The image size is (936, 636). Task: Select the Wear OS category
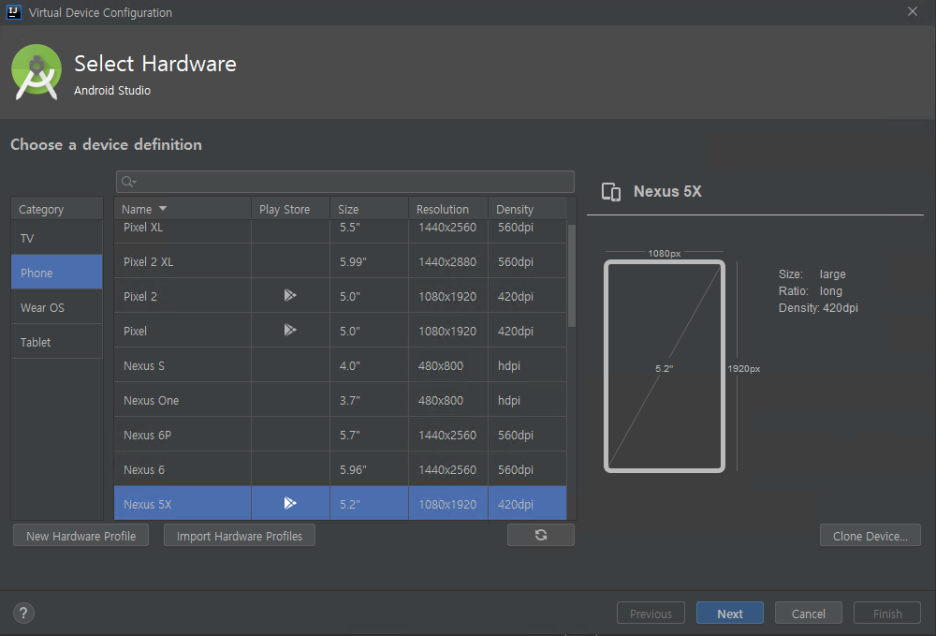[x=57, y=308]
